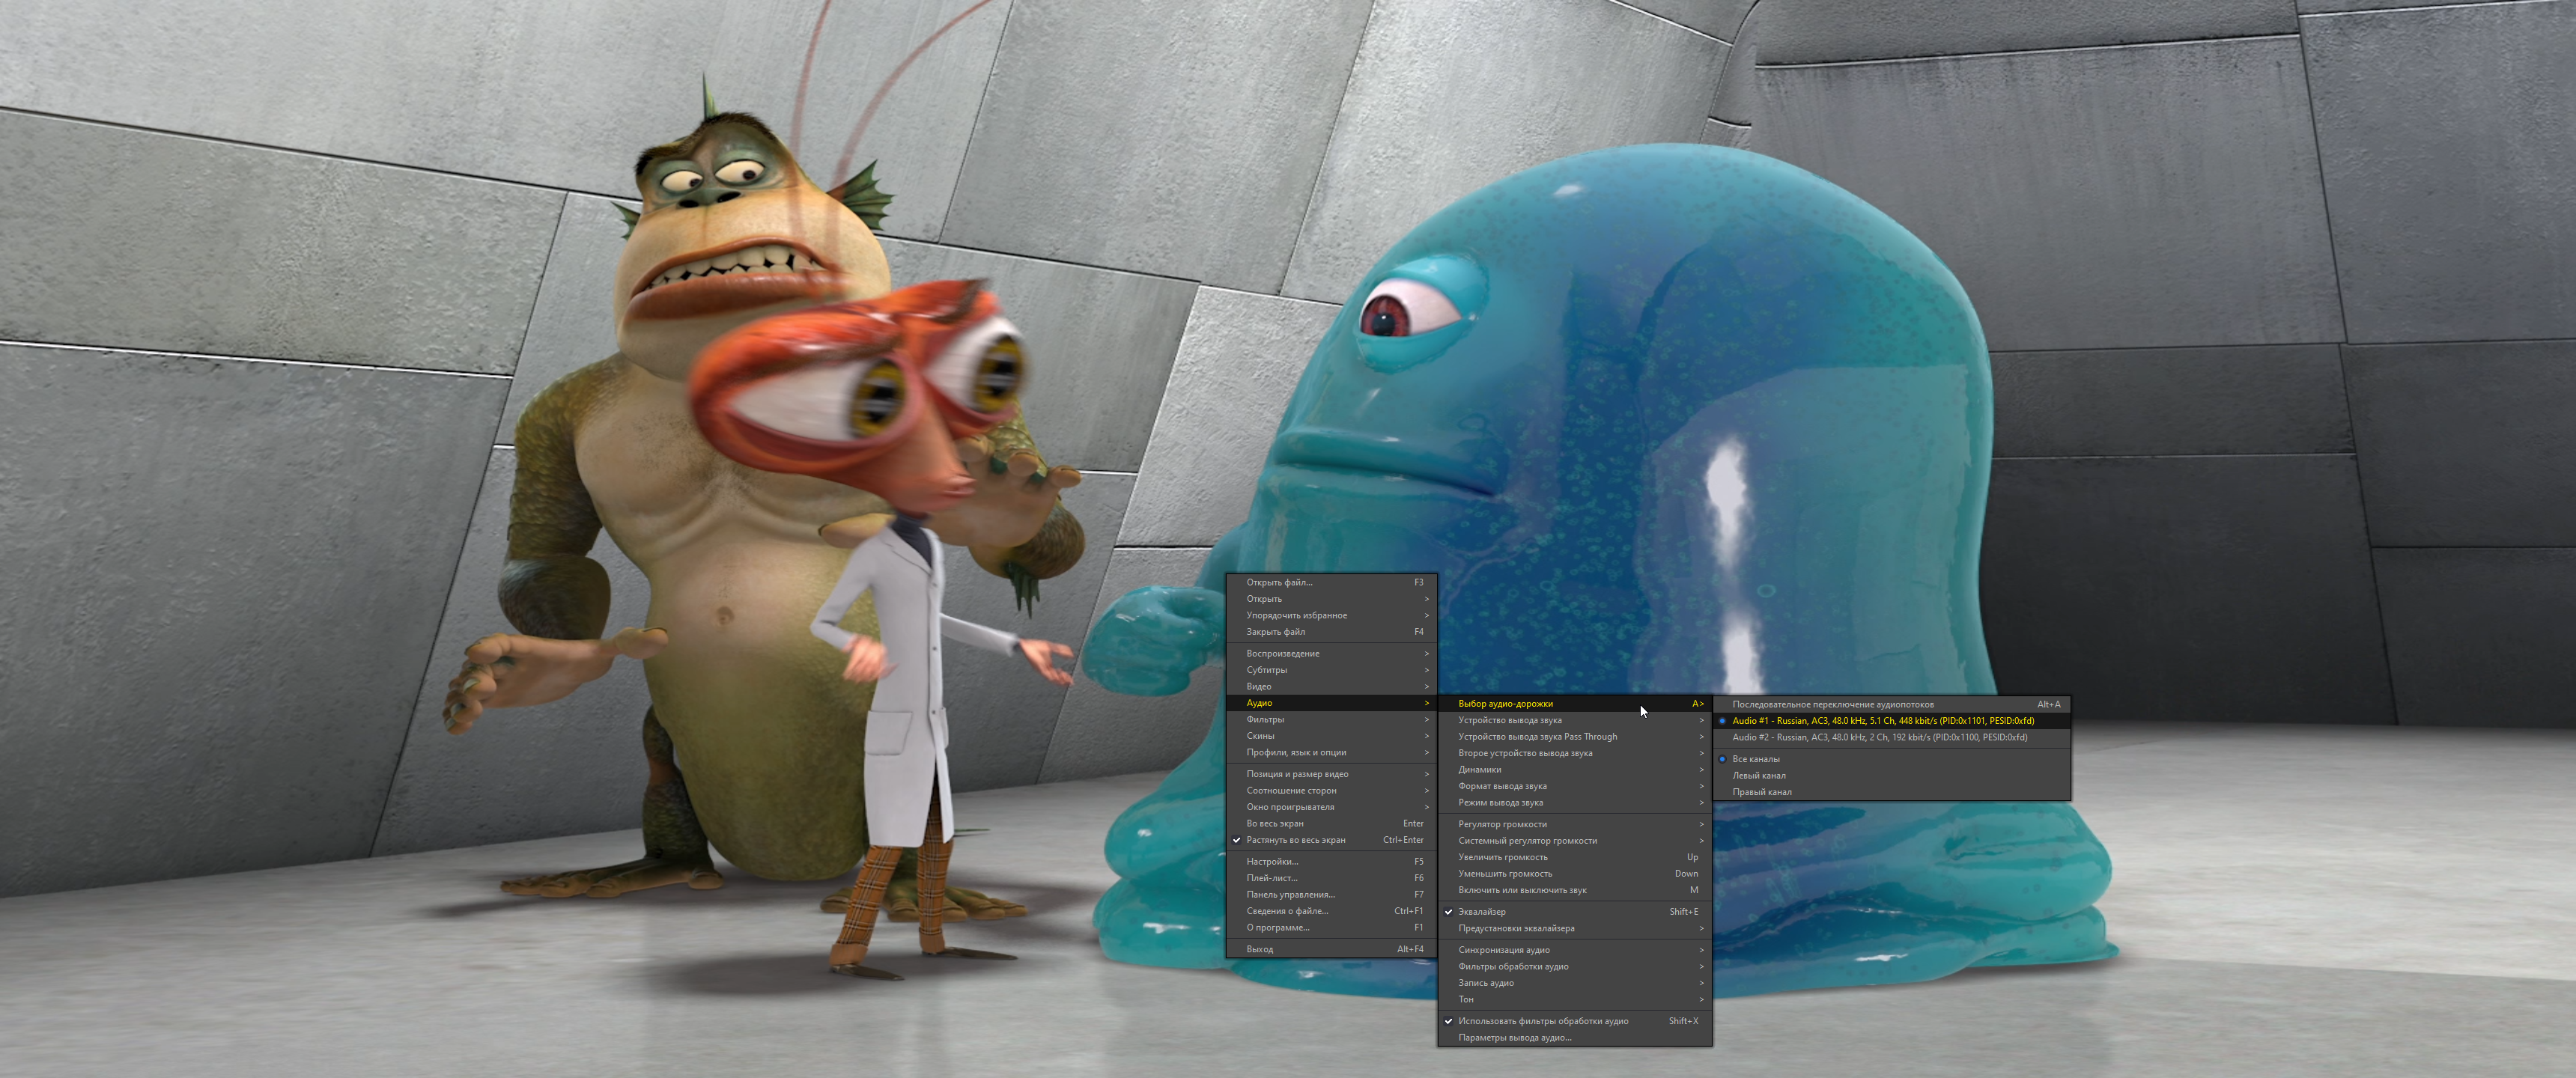This screenshot has width=2576, height=1078.
Task: Open Настройки... from the context menu
Action: click(1272, 861)
